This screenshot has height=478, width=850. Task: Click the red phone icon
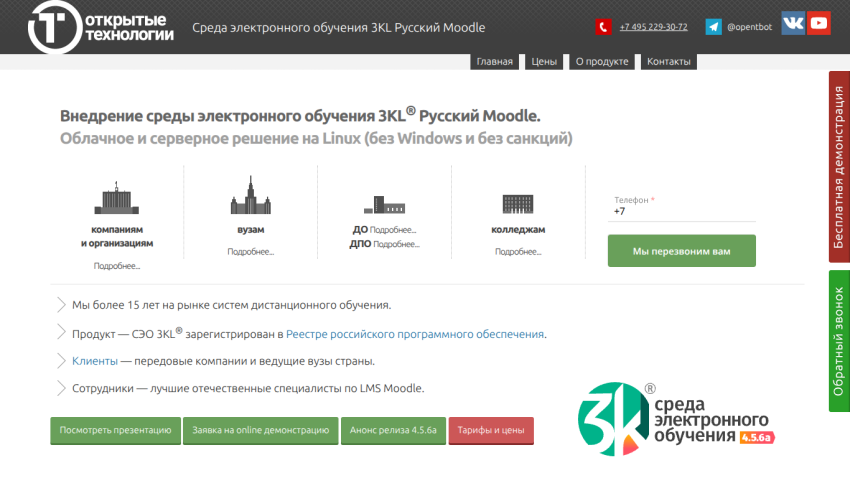(603, 27)
